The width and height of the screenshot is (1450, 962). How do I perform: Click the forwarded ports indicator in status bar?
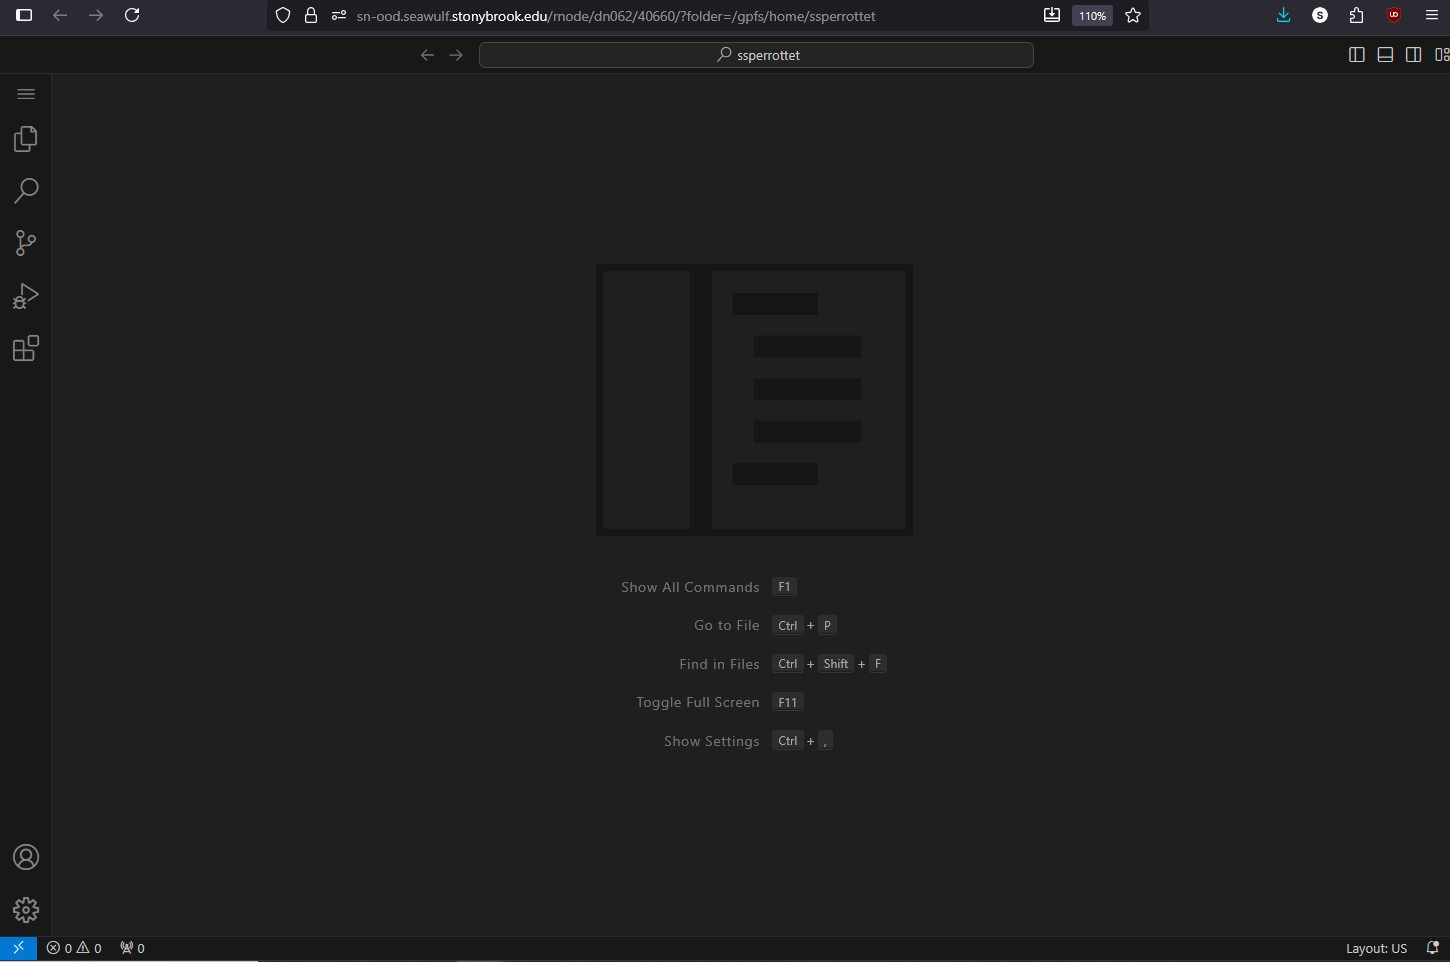132,948
